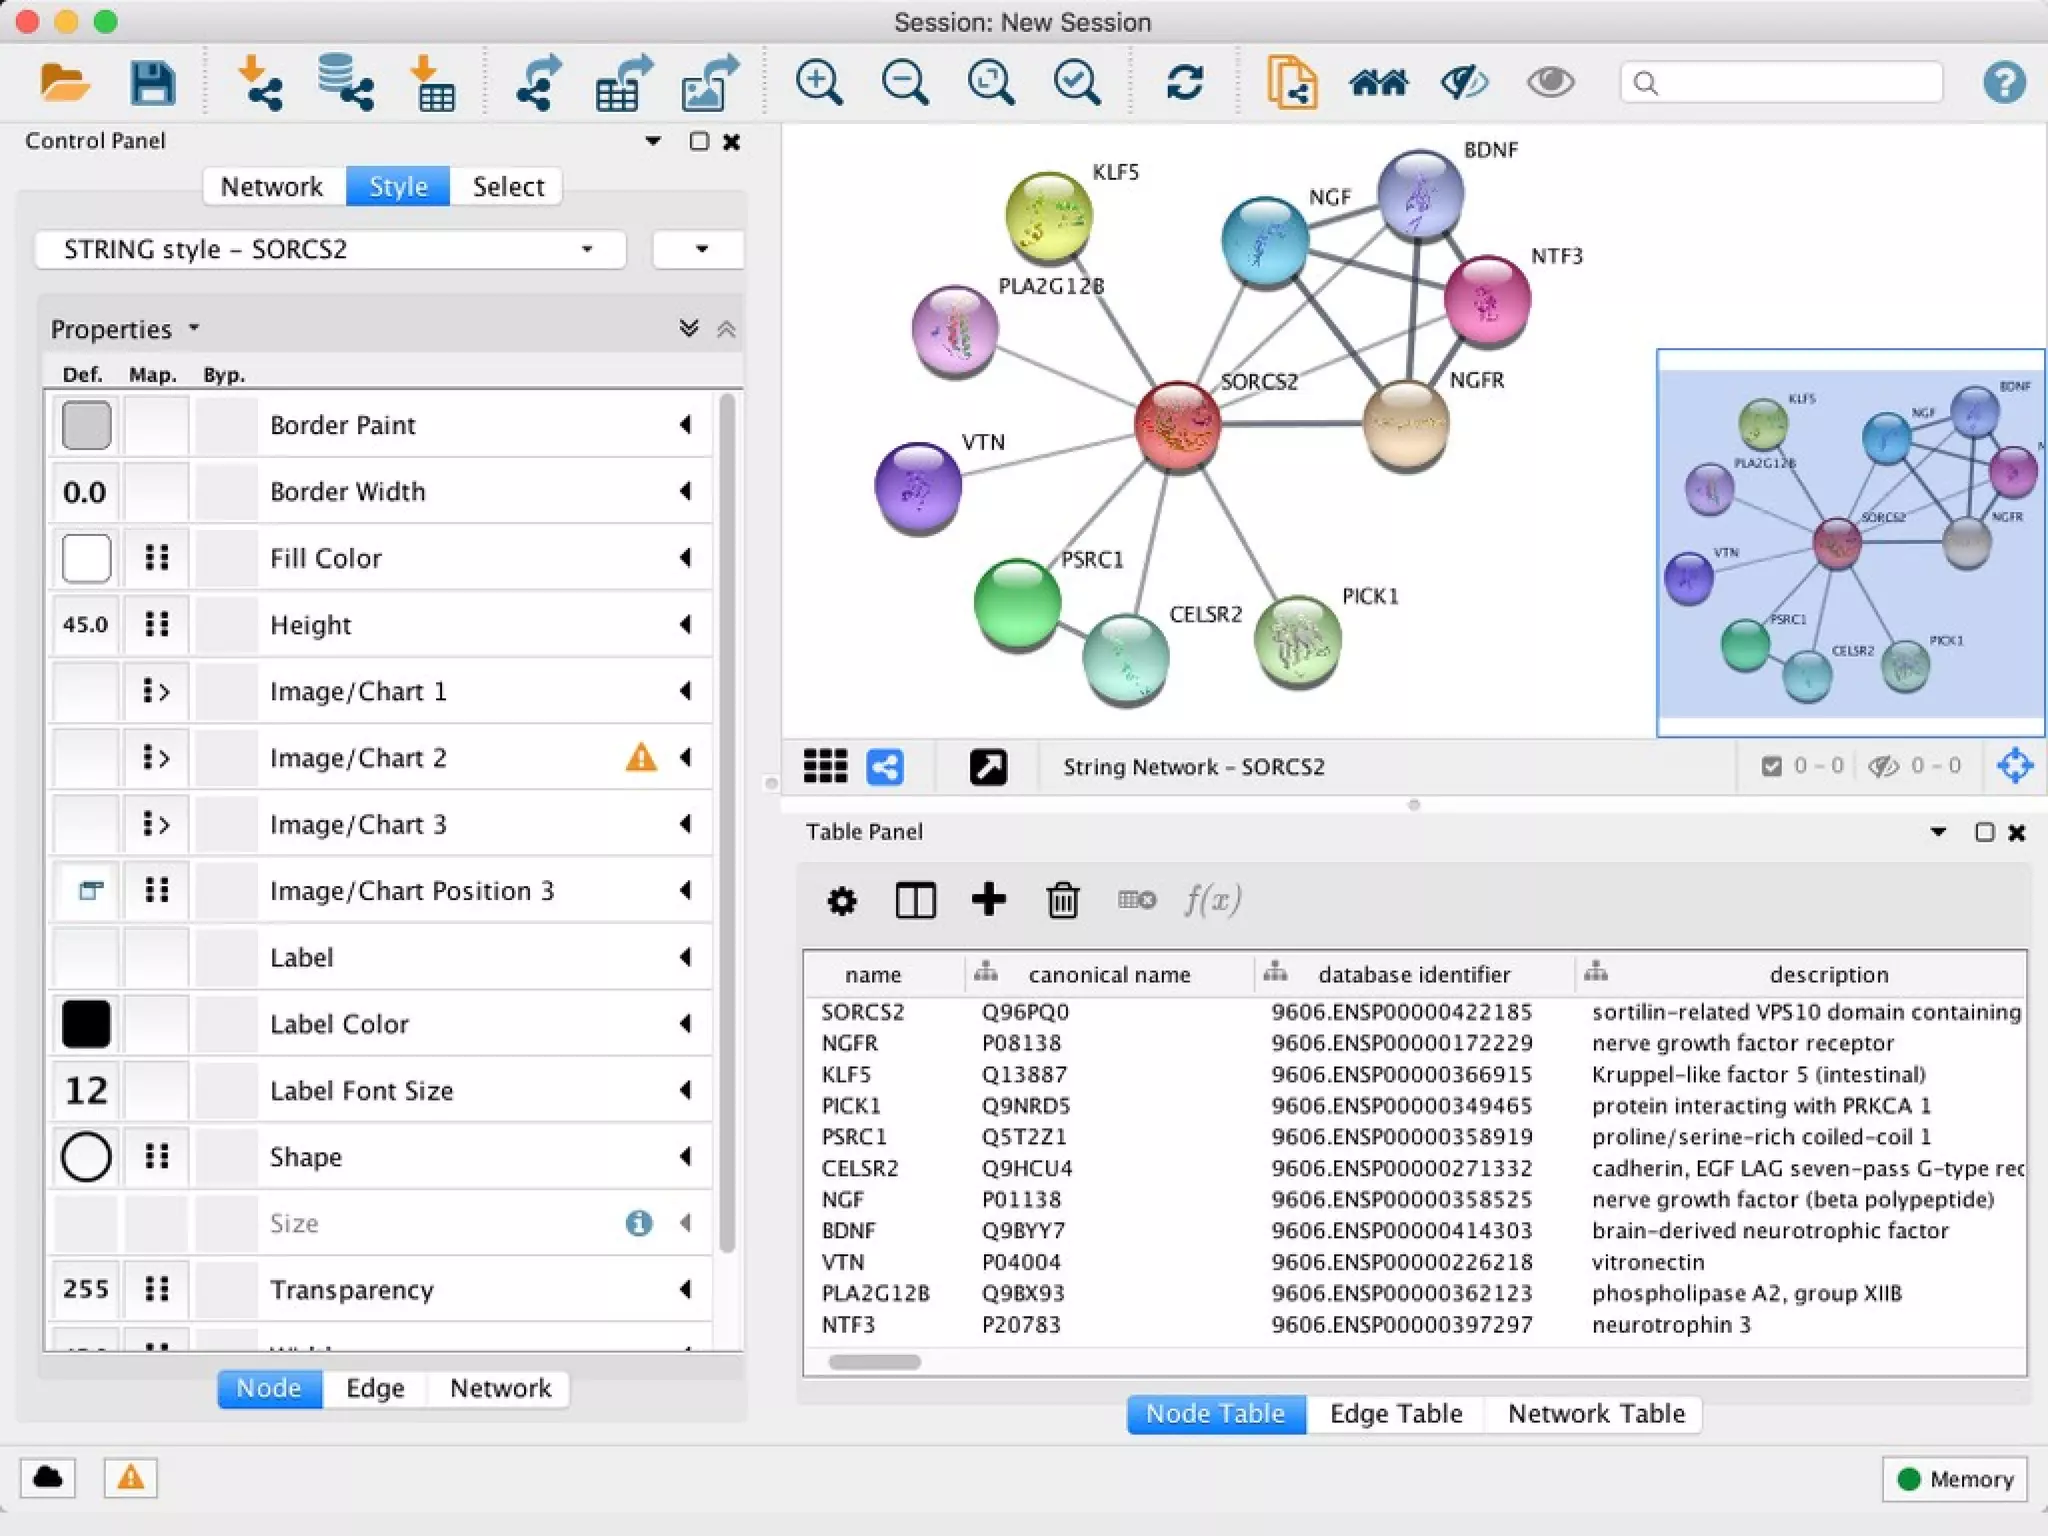
Task: Open table options gear icon
Action: click(841, 900)
